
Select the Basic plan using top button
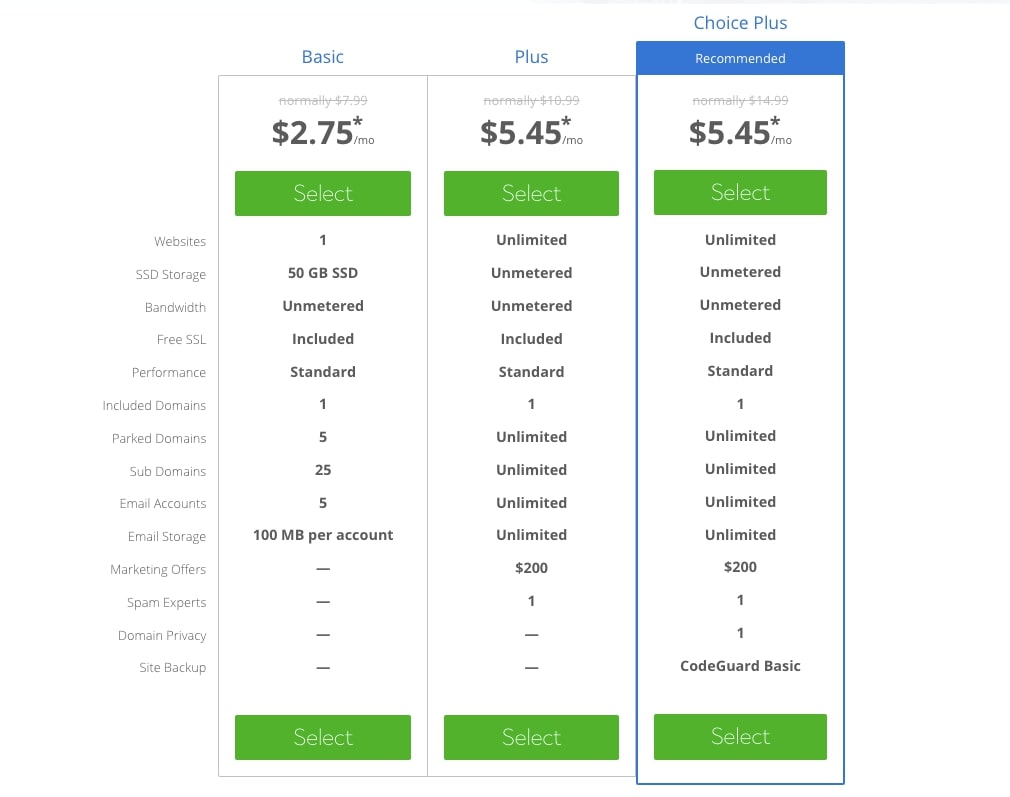point(323,193)
